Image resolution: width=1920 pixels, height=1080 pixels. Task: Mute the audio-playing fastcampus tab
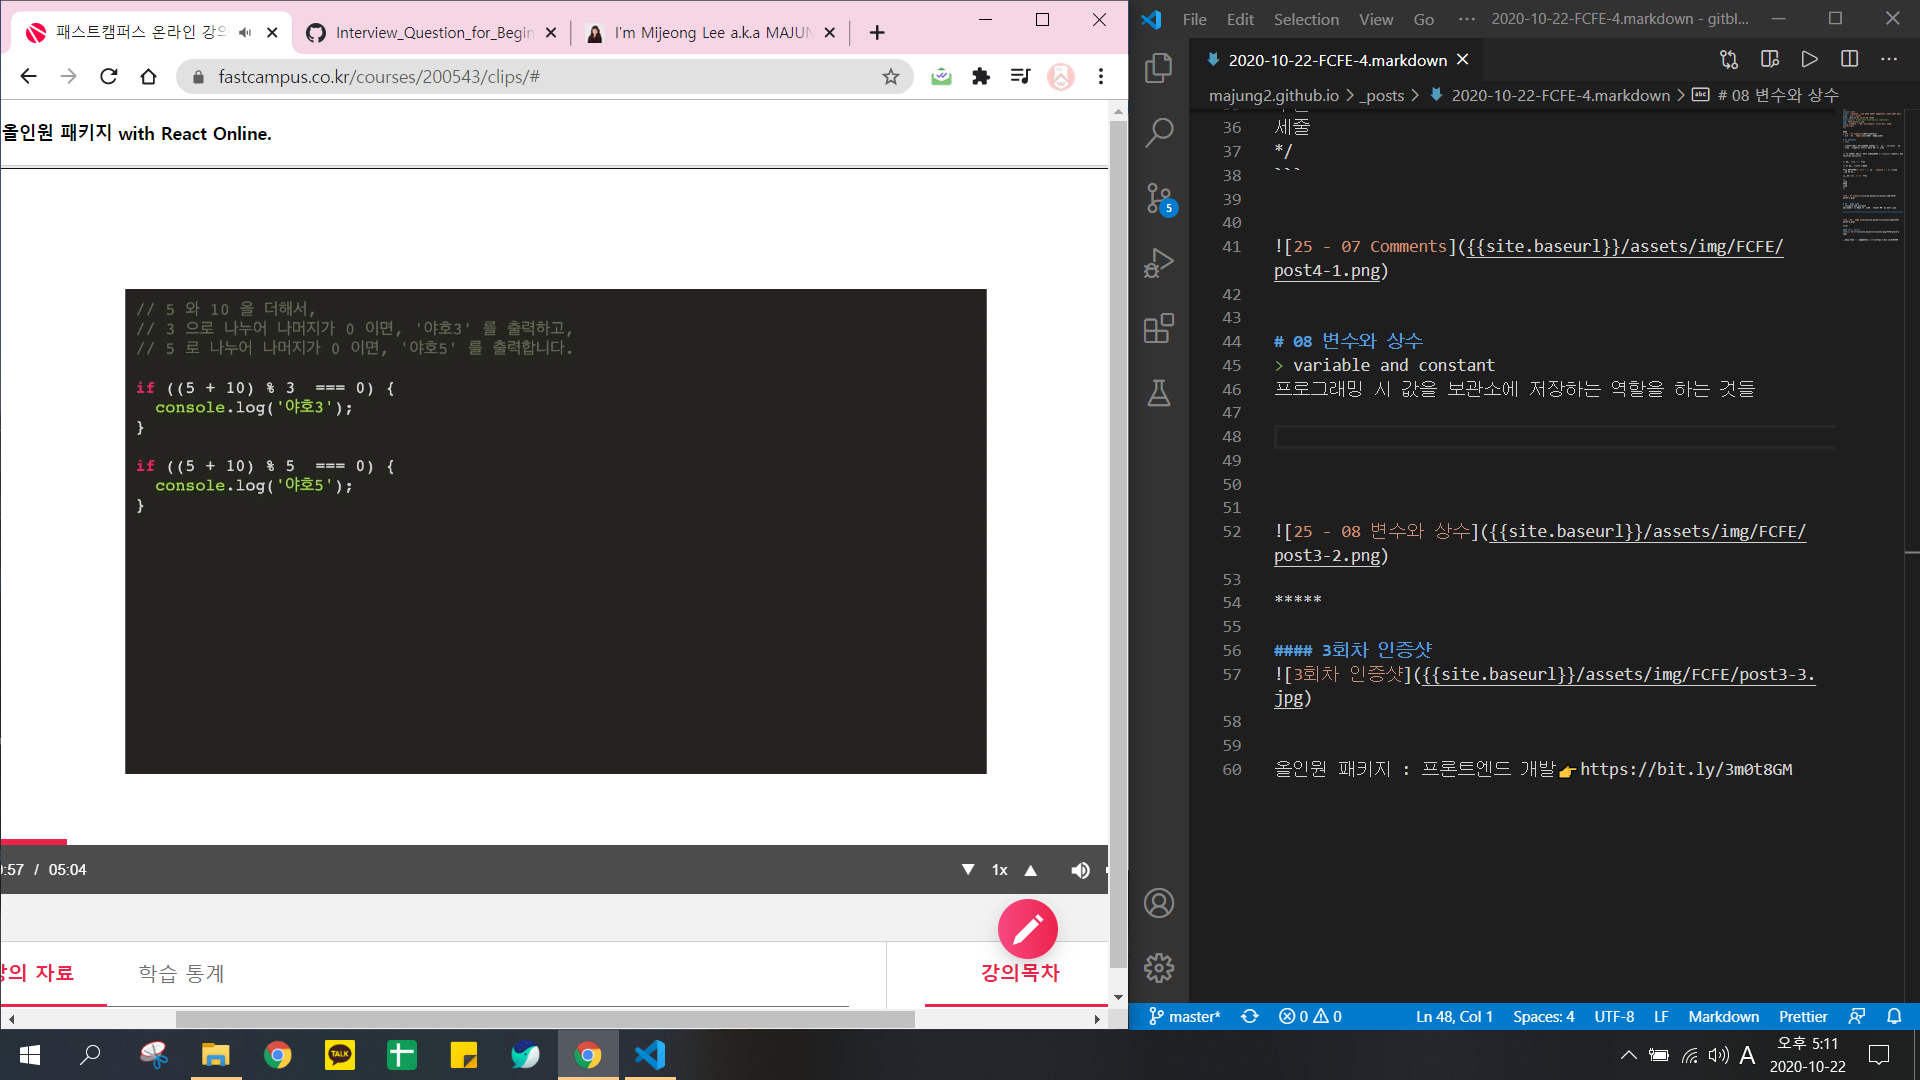[x=245, y=33]
